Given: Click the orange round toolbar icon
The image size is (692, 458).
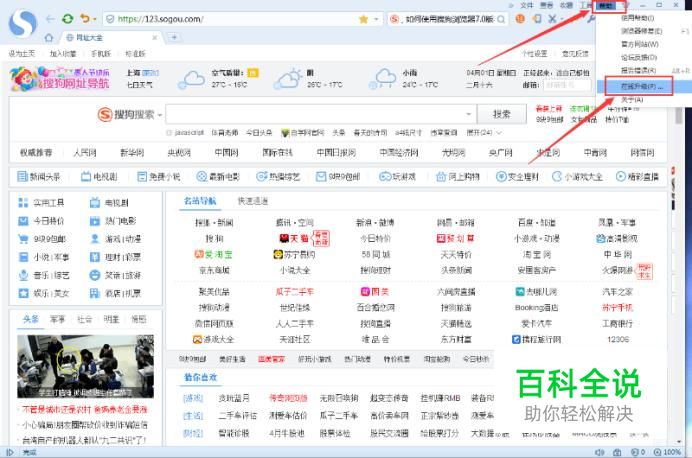Looking at the screenshot, I should pos(520,19).
